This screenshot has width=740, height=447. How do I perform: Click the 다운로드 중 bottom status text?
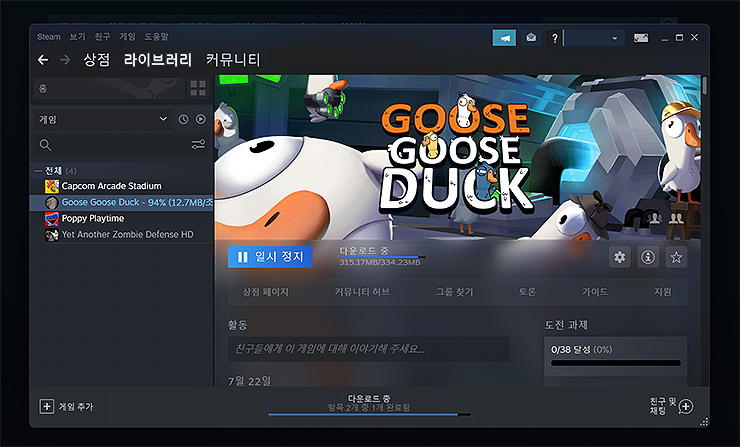pos(369,399)
